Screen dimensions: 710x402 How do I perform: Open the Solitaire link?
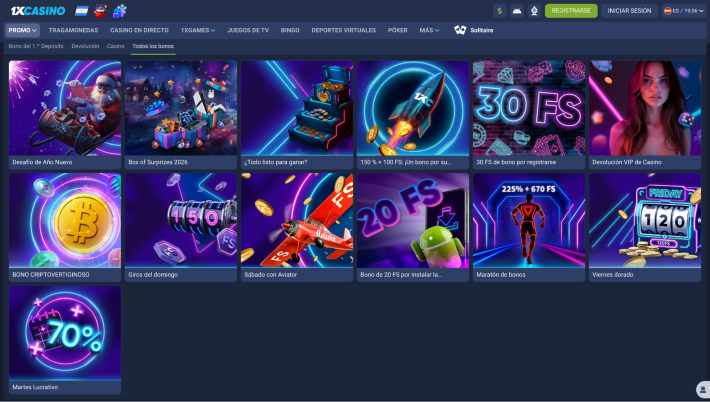click(482, 30)
